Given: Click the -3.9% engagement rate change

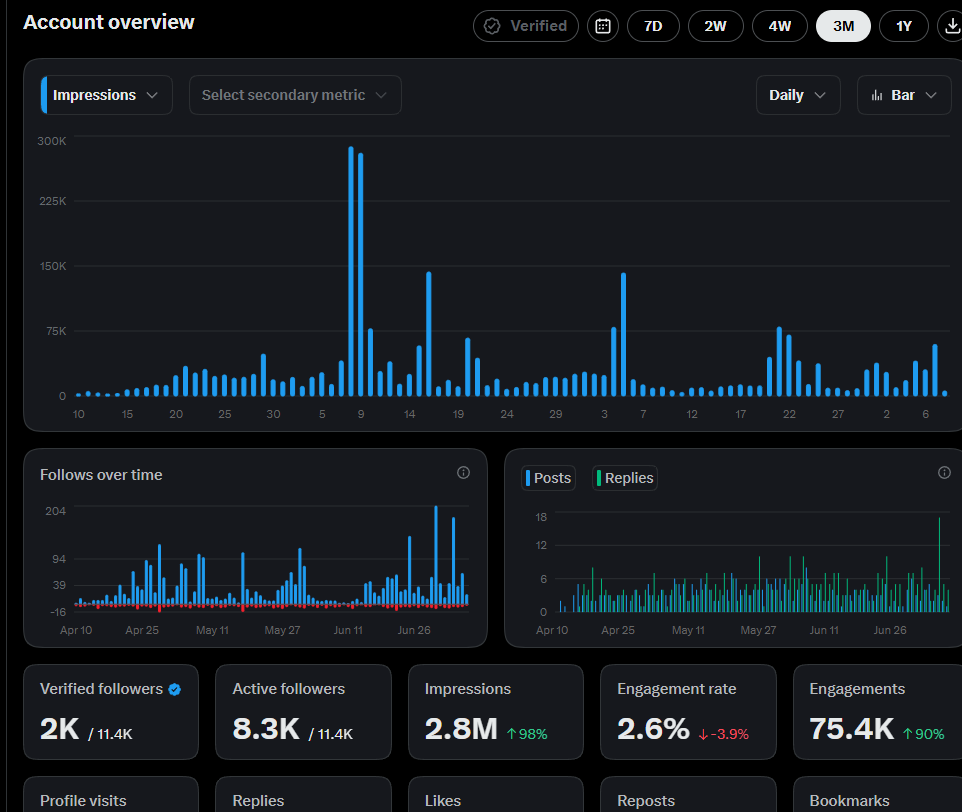Looking at the screenshot, I should (723, 734).
